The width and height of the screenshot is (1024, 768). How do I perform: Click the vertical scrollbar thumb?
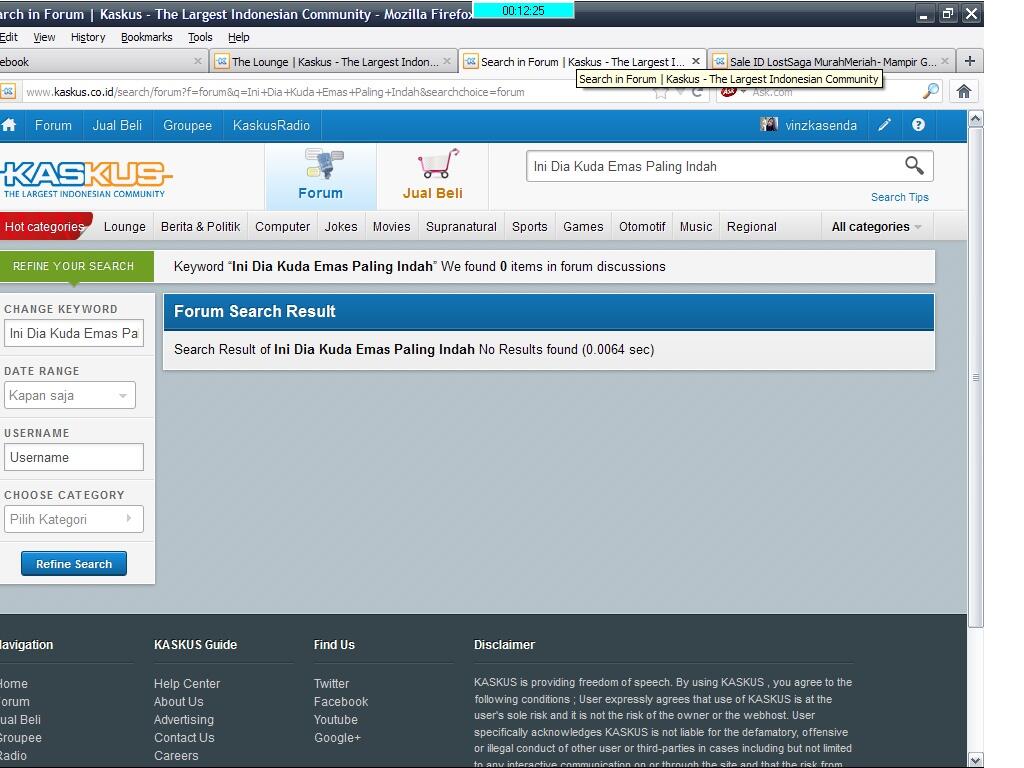coord(976,377)
